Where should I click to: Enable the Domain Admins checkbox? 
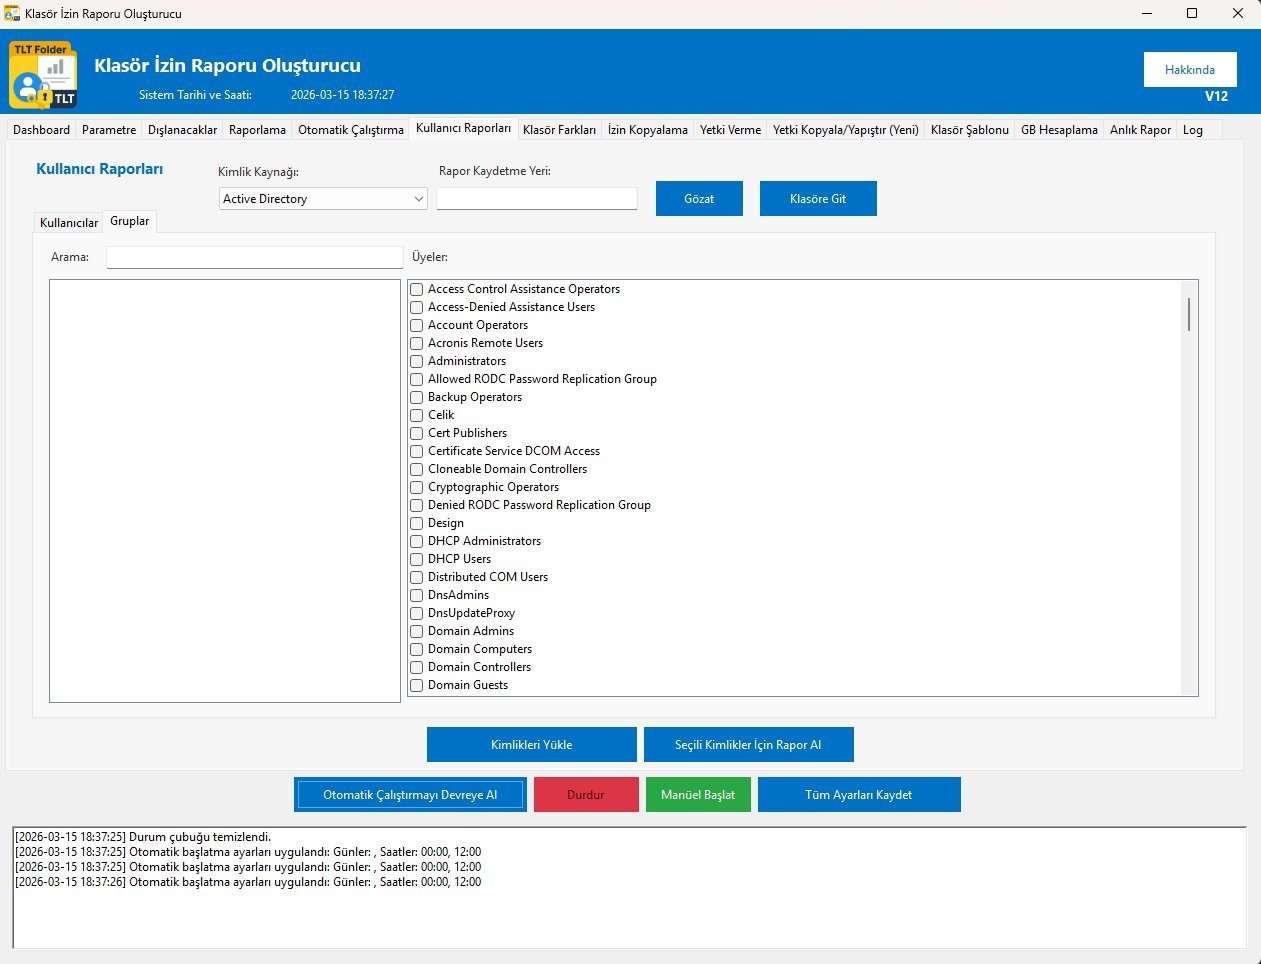coord(417,631)
